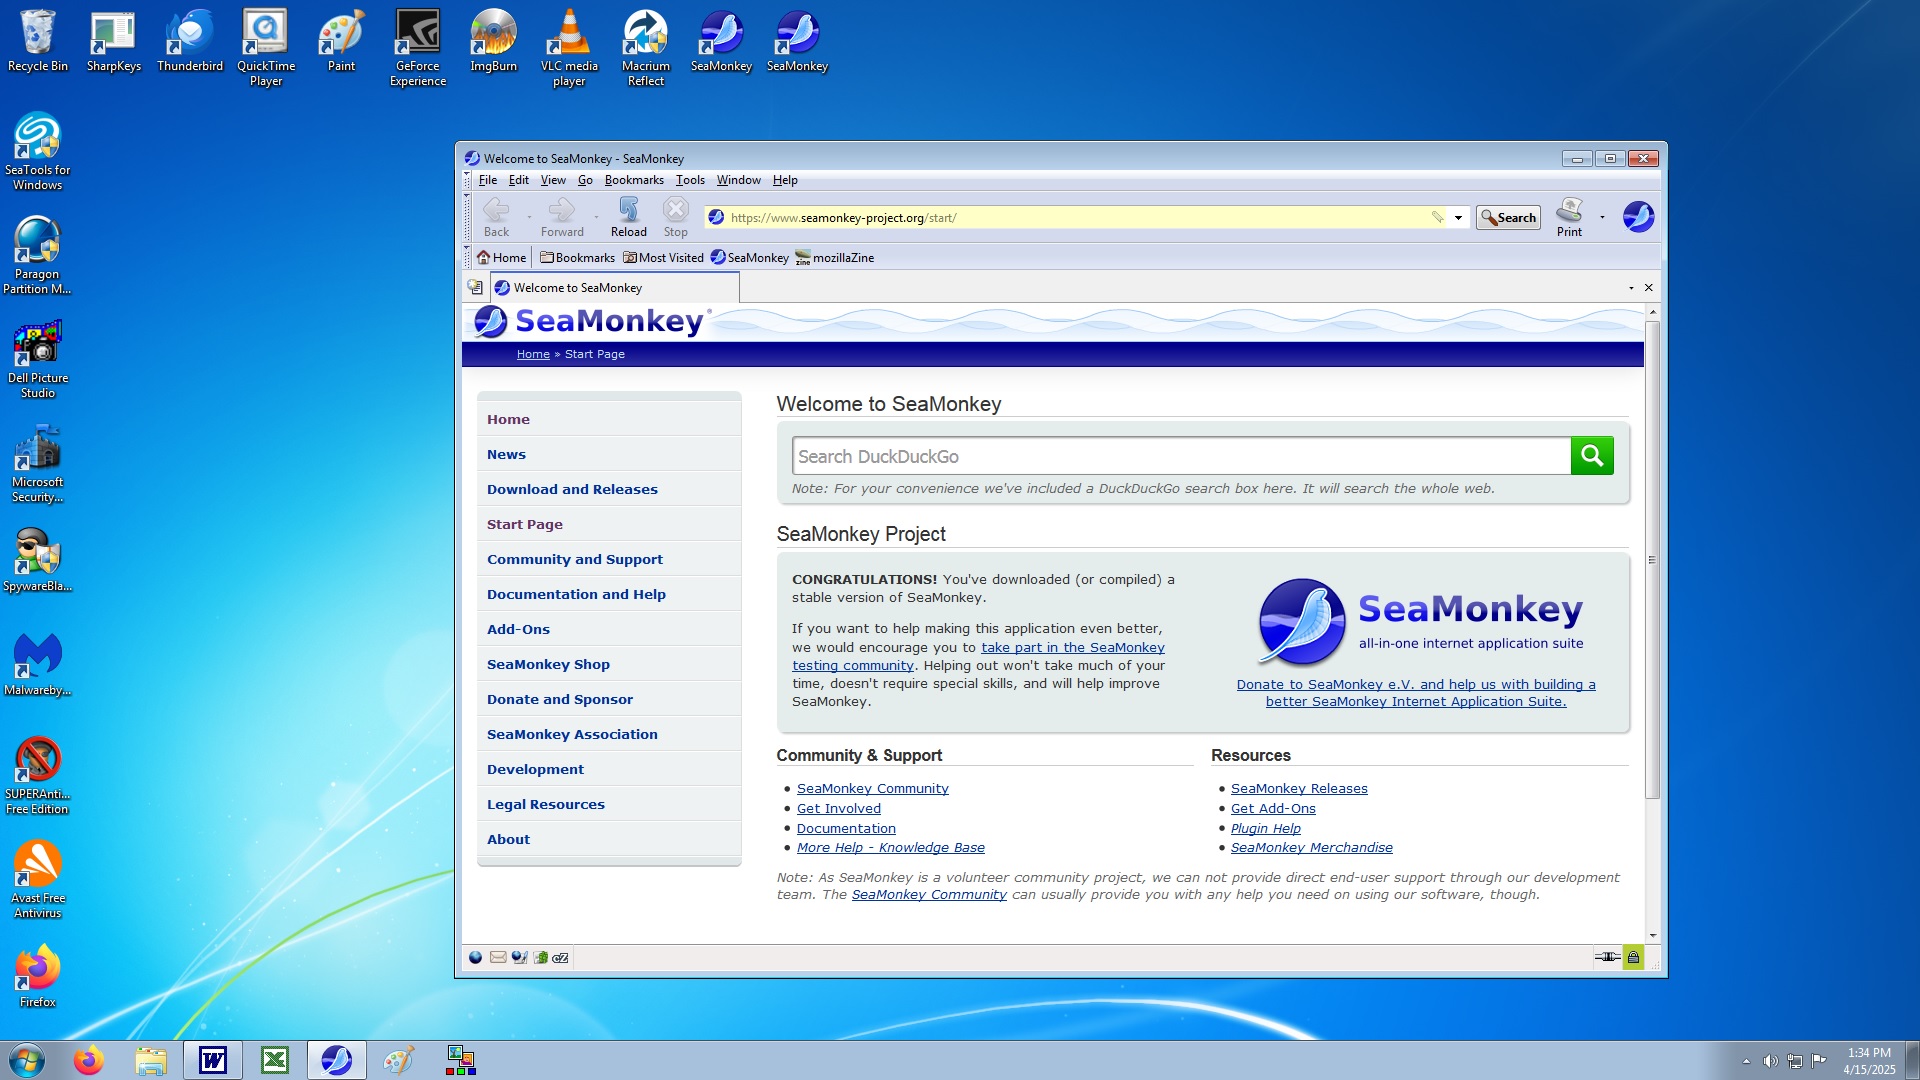Open Mail & Newsgroups envelope icon in status bar
Screen dimensions: 1920x1080
point(497,958)
